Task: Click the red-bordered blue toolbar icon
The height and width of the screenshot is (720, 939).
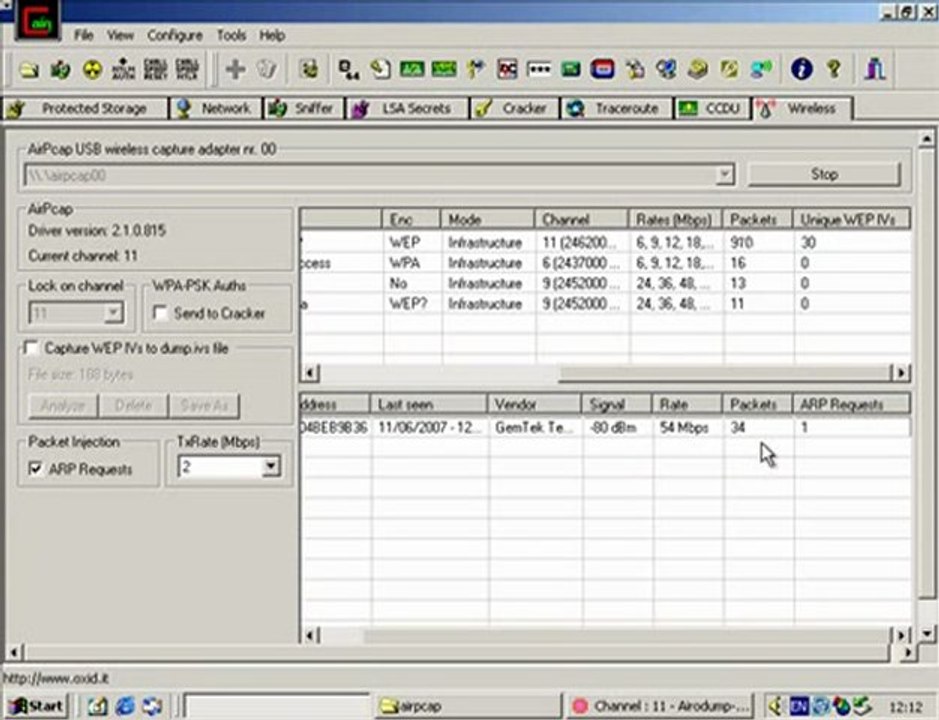Action: click(602, 69)
